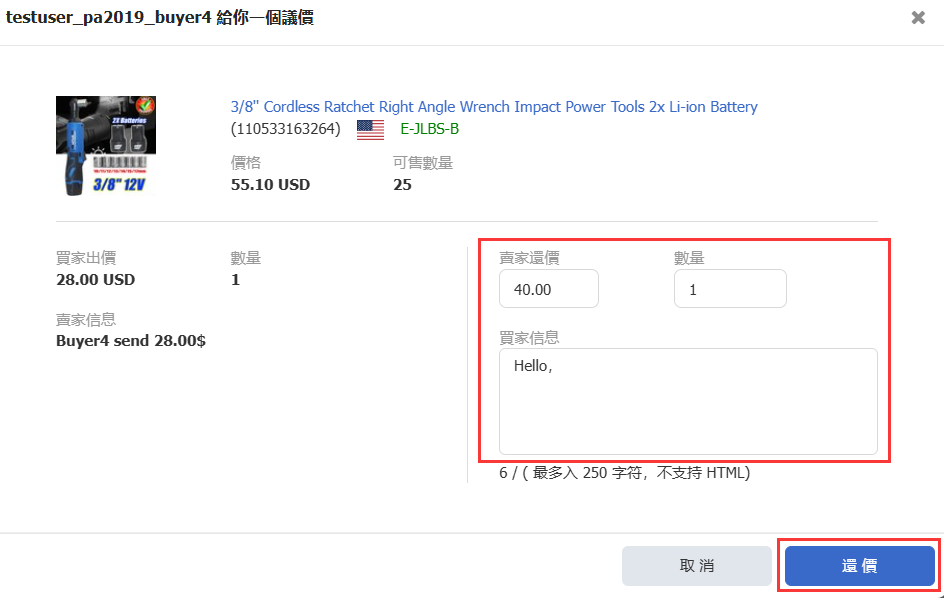Screen dimensions: 944x598
Task: Click the 賣家還價 field label
Action: (x=529, y=258)
